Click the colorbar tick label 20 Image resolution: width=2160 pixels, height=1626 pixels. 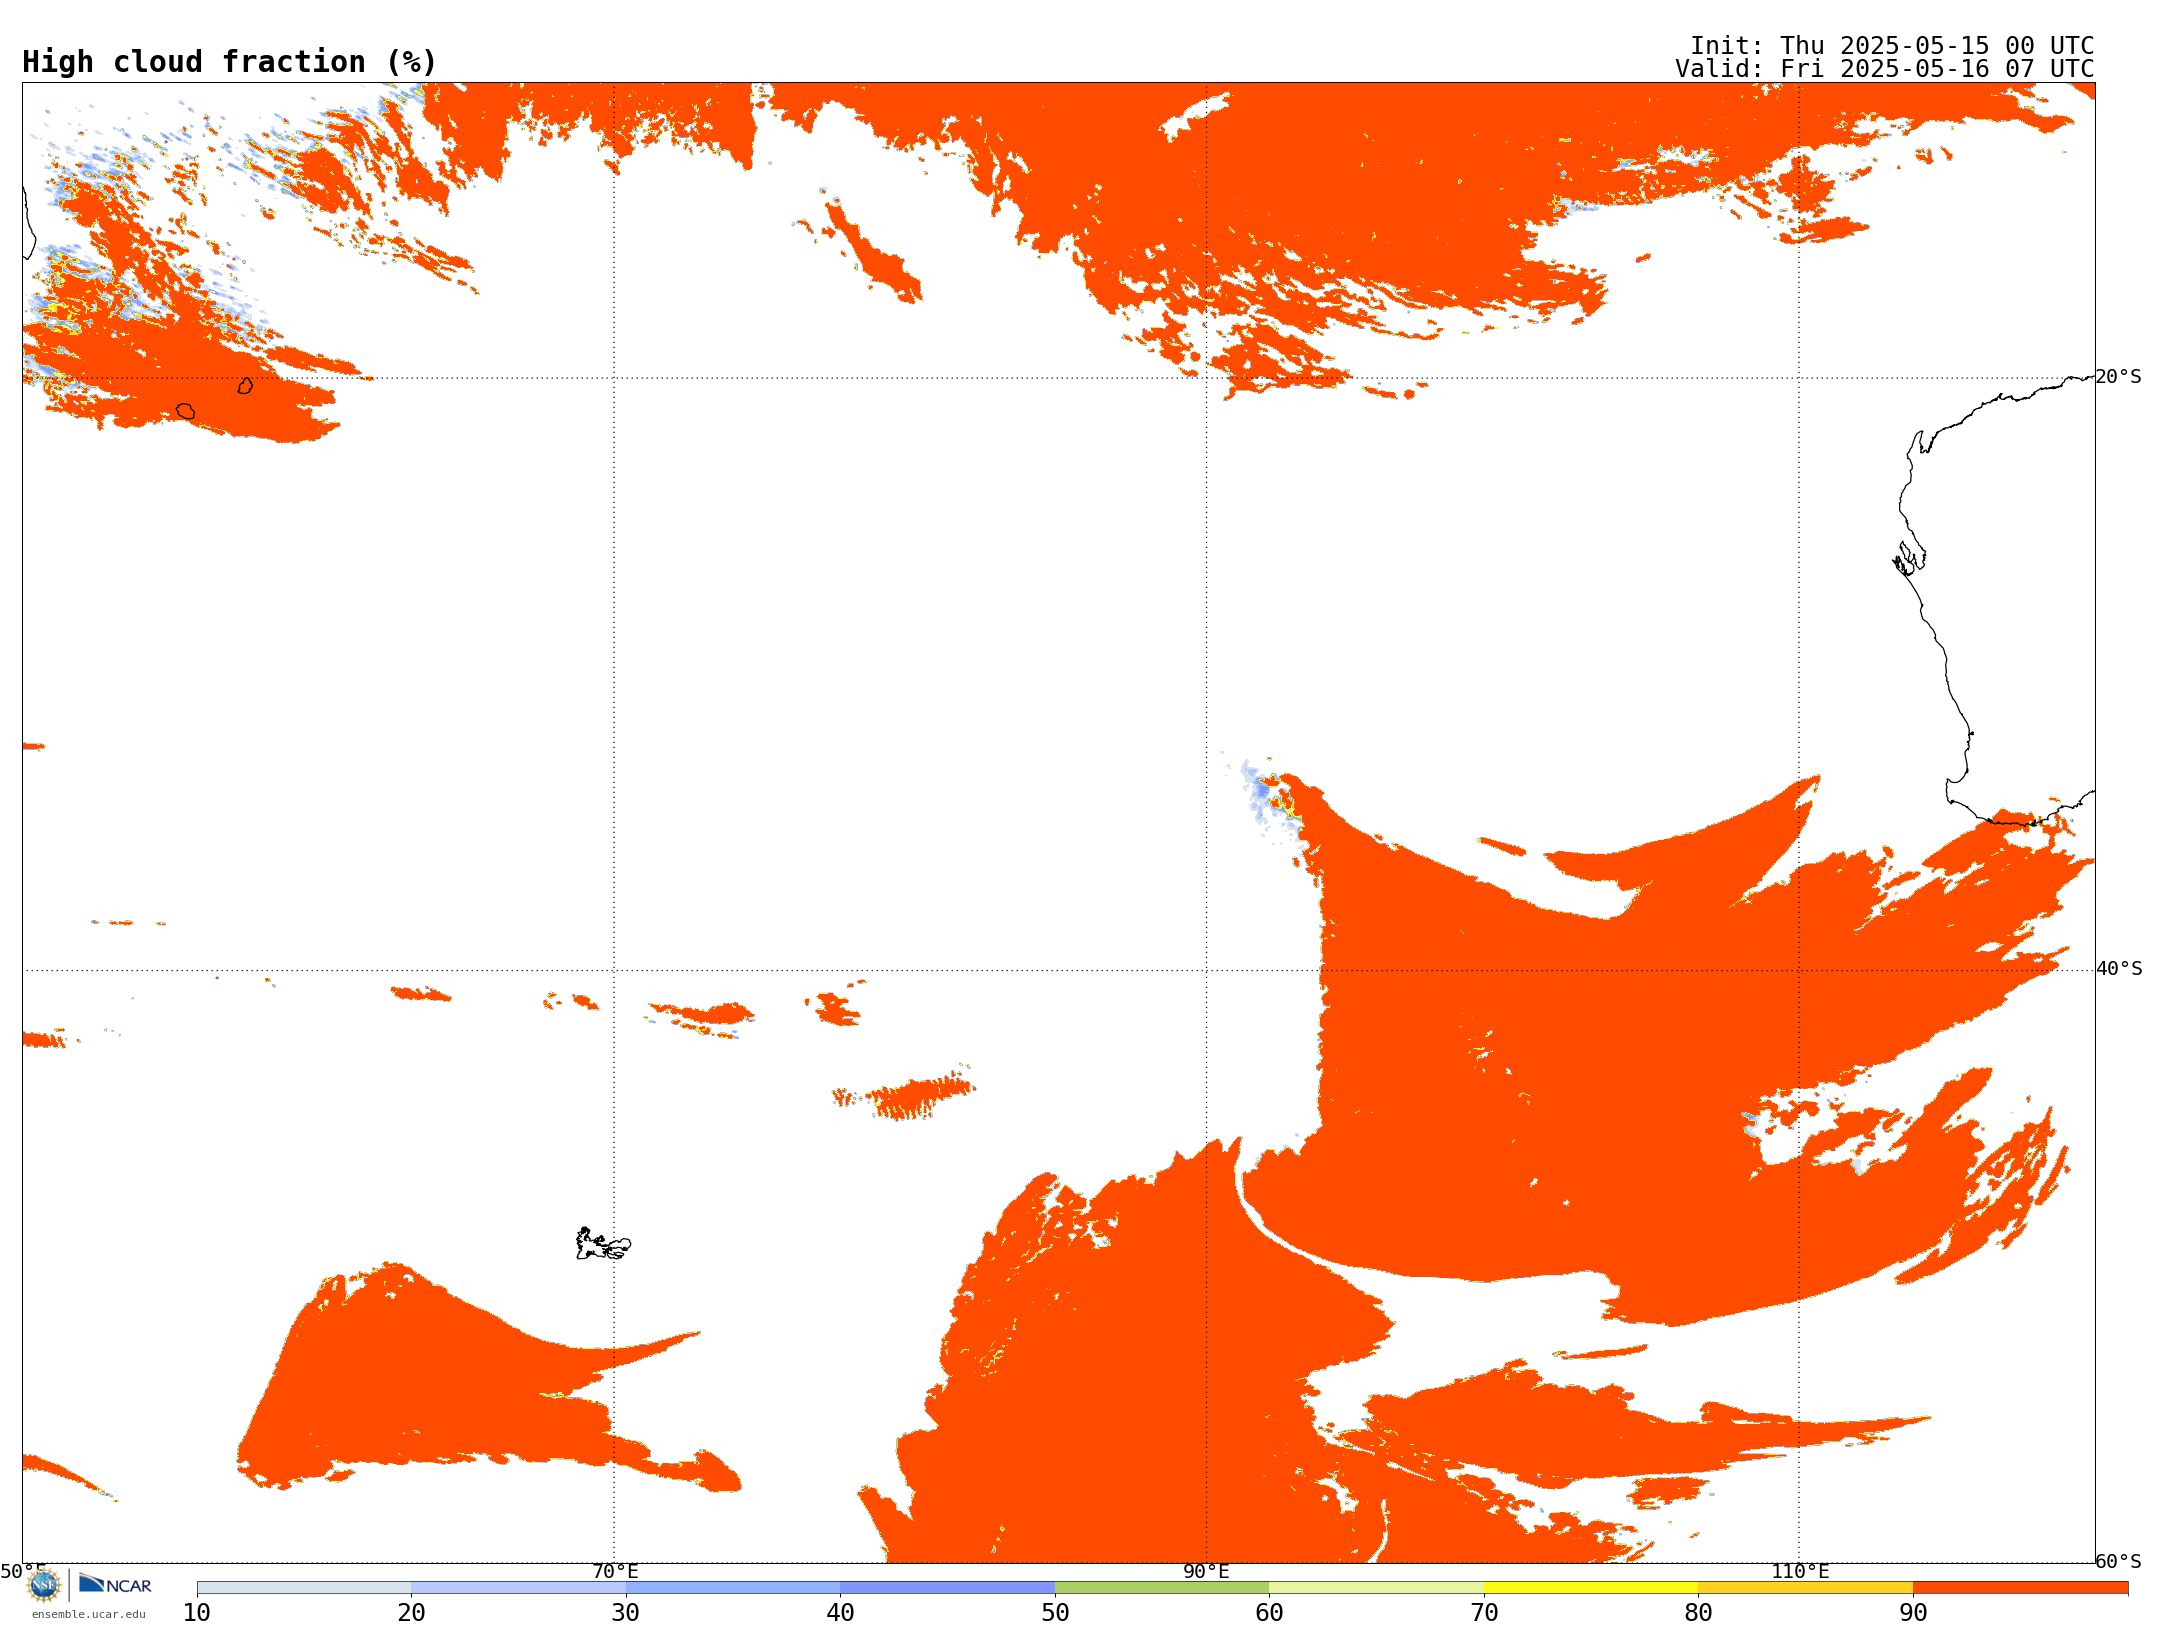click(411, 1613)
